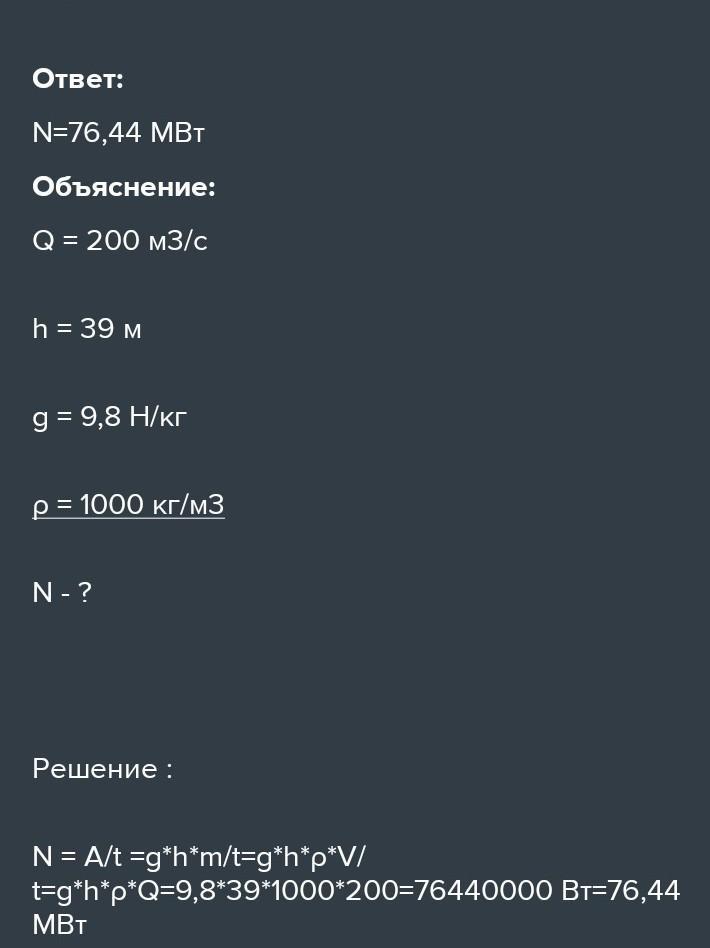Click underlined text 'ρ = 1000 кг/м3'
This screenshot has width=710, height=948.
tap(128, 505)
